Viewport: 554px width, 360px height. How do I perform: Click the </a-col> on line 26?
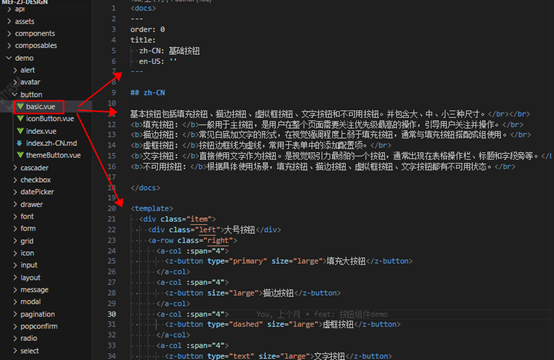tap(173, 272)
